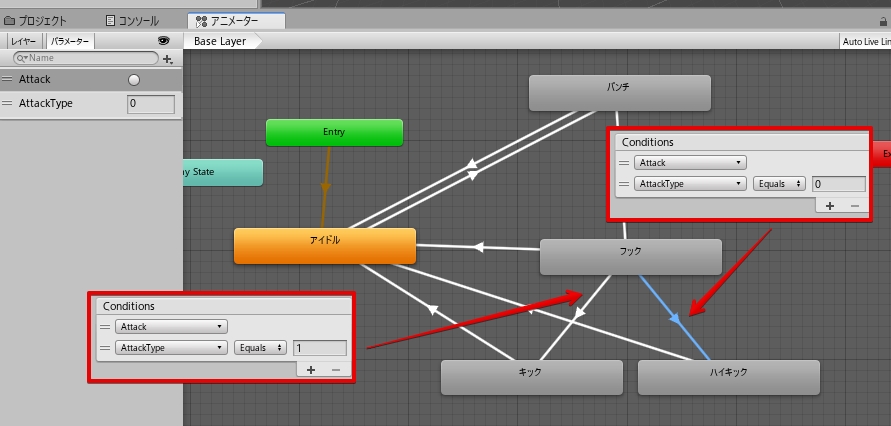Image resolution: width=891 pixels, height=426 pixels.
Task: Switch to the プロジェクト tab
Action: pyautogui.click(x=35, y=21)
